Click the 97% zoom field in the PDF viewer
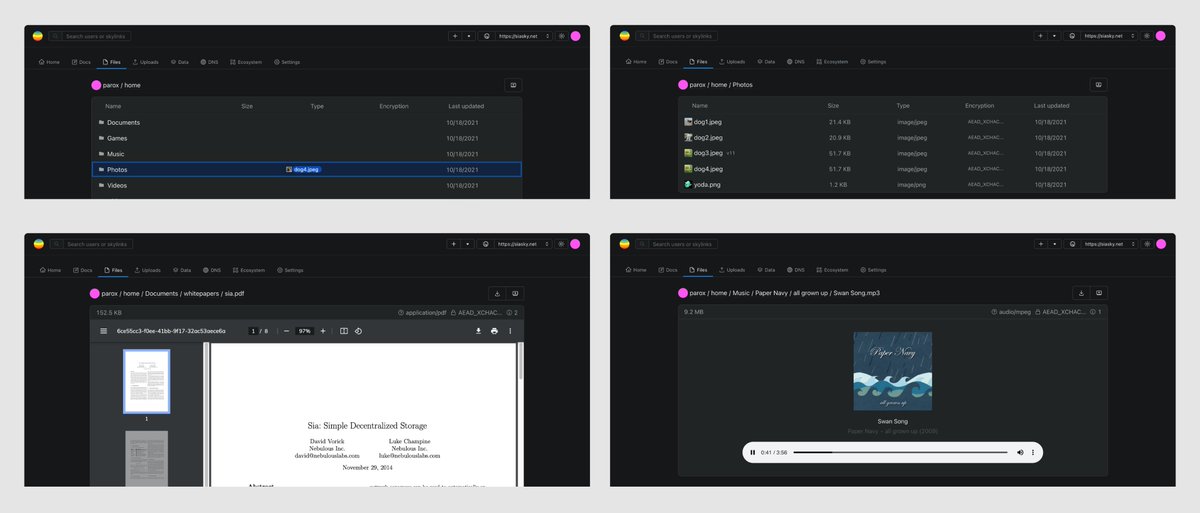The height and width of the screenshot is (513, 1200). (304, 331)
